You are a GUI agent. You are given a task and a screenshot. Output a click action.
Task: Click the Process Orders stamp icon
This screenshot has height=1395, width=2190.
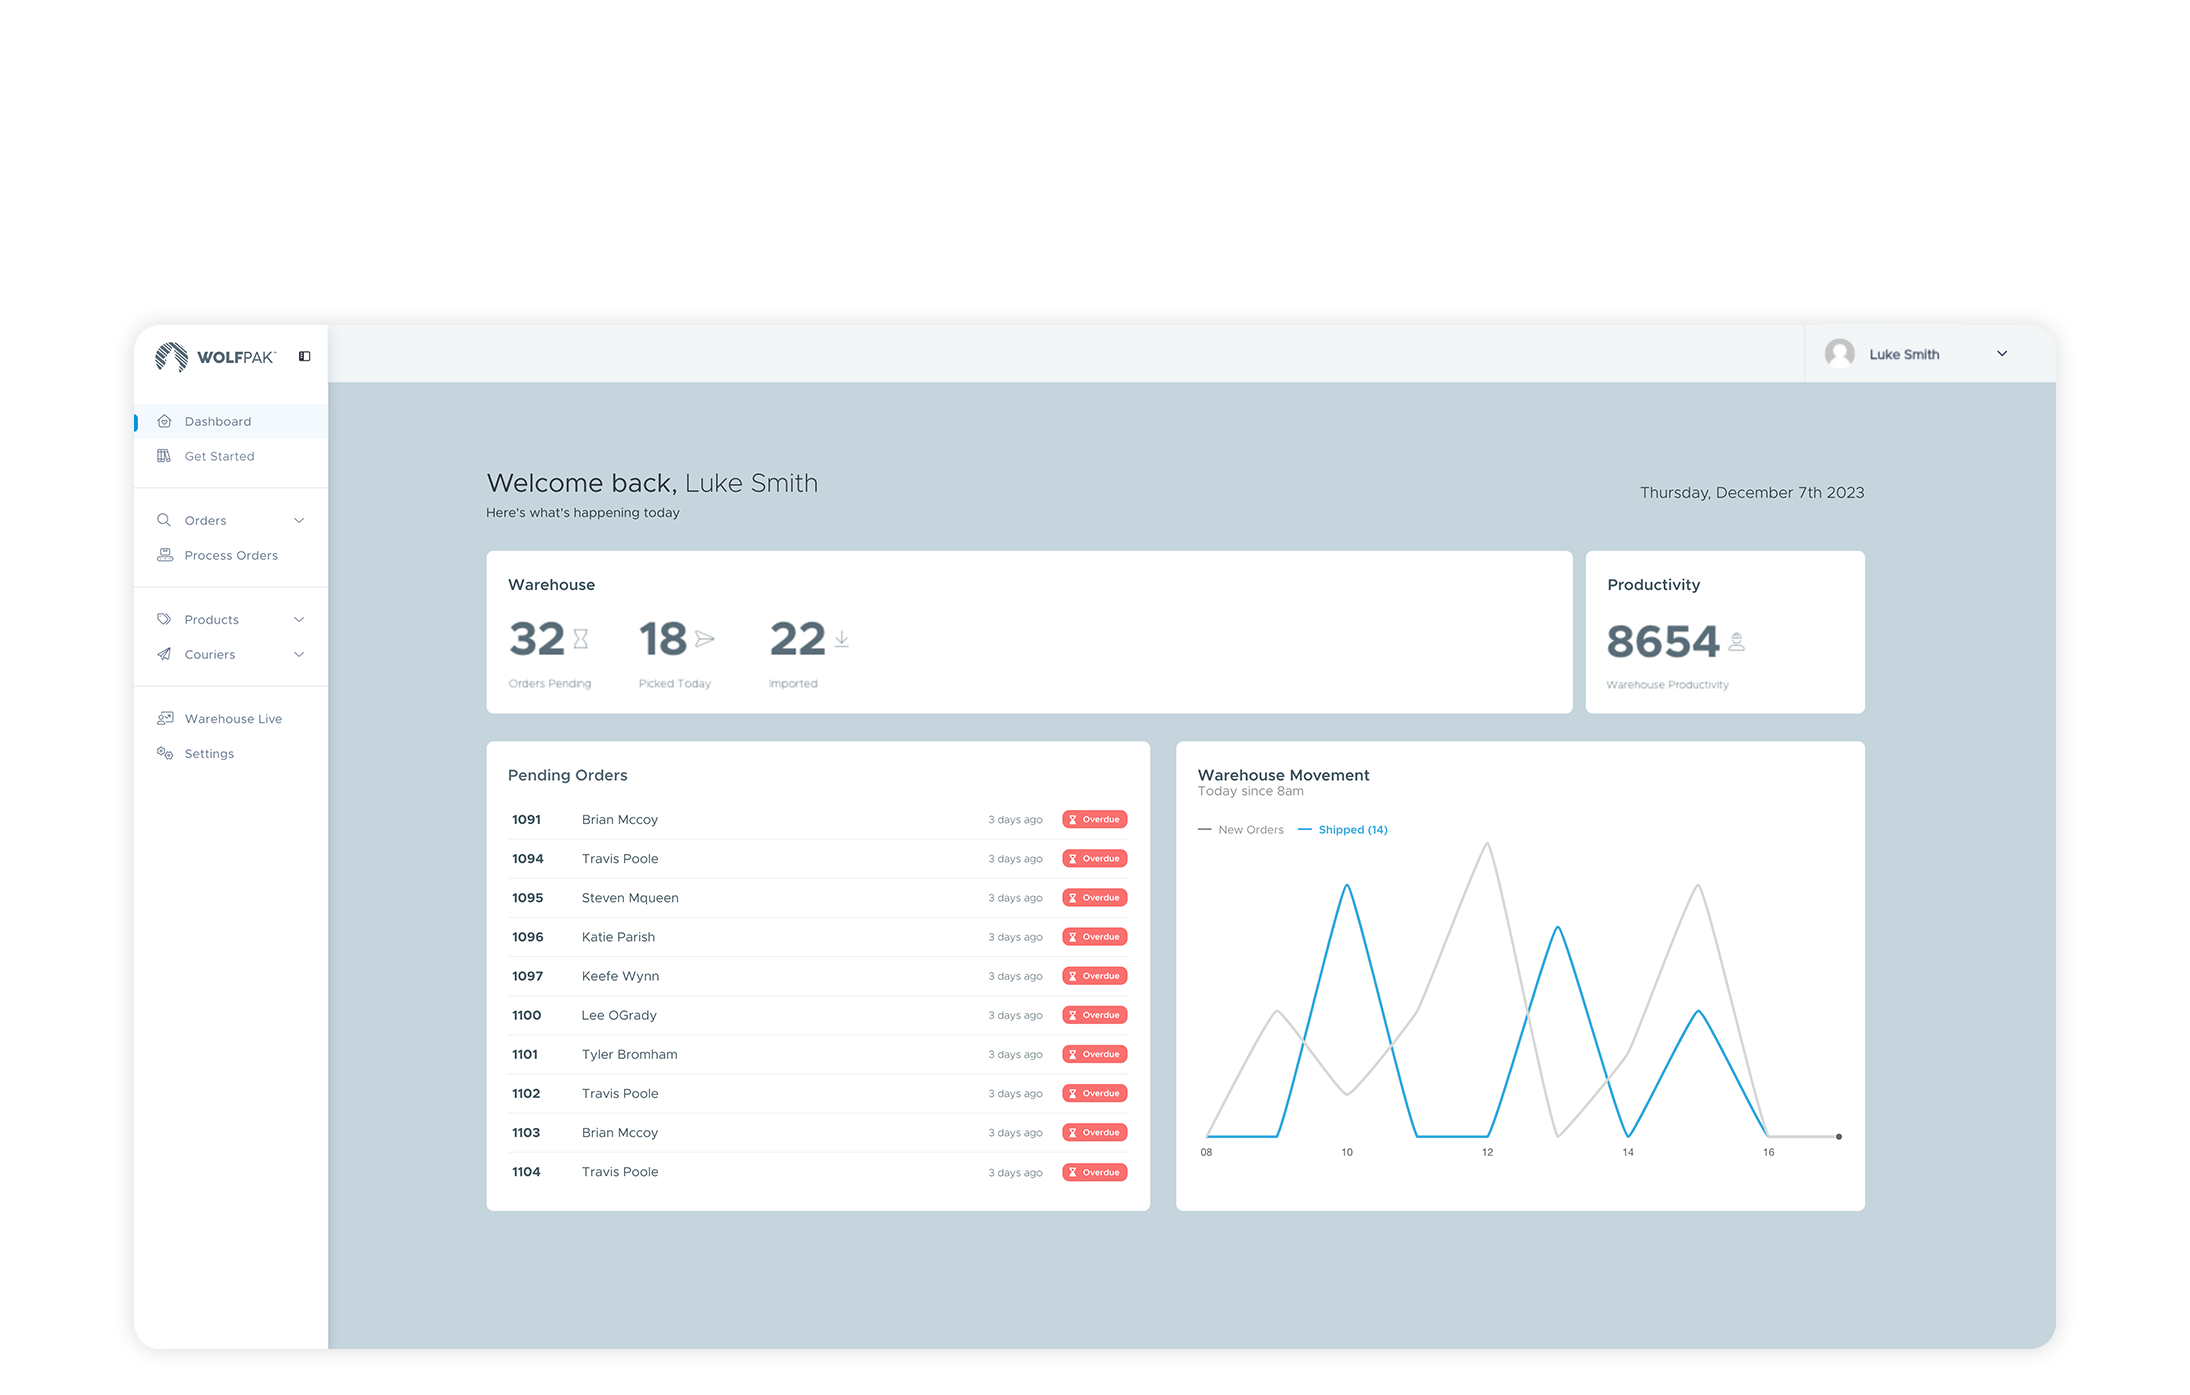(165, 555)
